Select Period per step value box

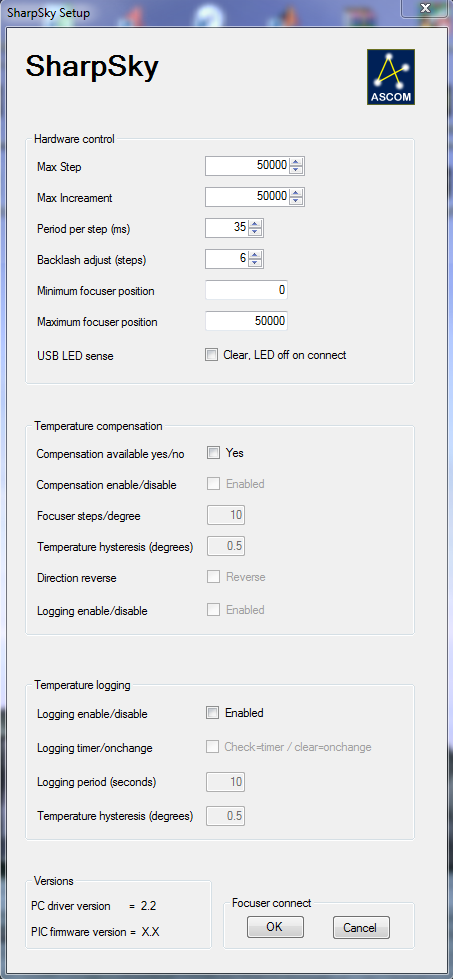pyautogui.click(x=226, y=228)
